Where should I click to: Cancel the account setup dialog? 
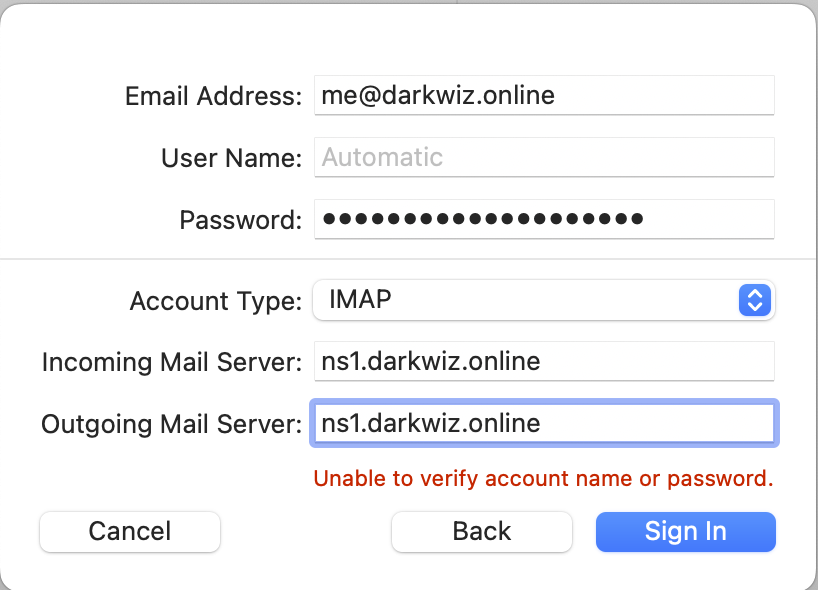(130, 531)
